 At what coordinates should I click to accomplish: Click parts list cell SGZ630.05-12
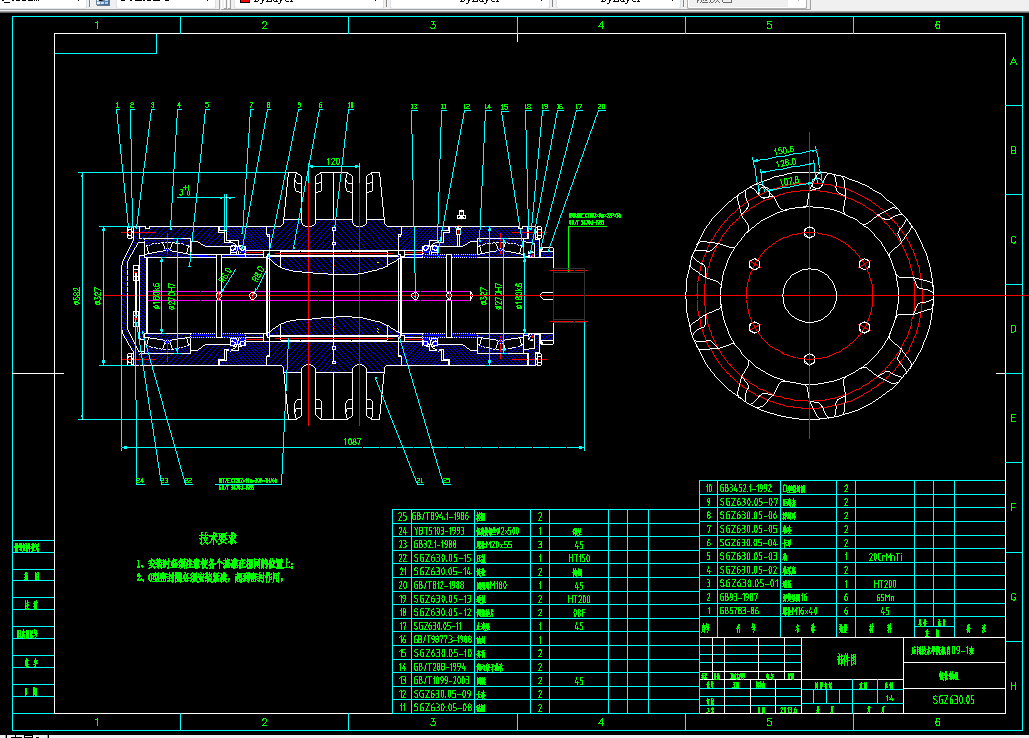[x=442, y=612]
